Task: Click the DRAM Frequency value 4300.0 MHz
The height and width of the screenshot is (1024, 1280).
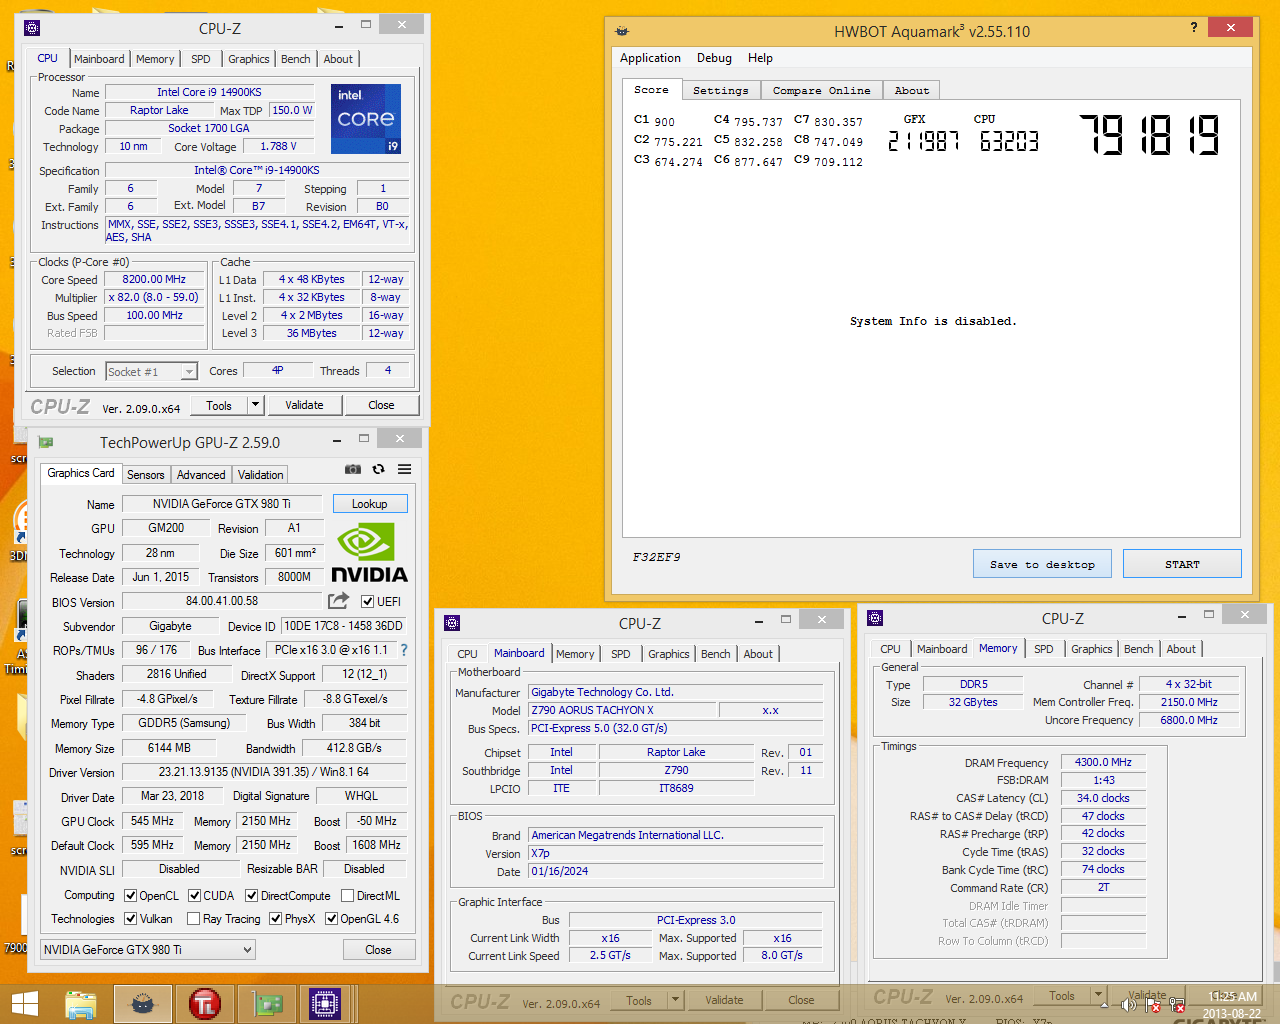Action: 1103,762
